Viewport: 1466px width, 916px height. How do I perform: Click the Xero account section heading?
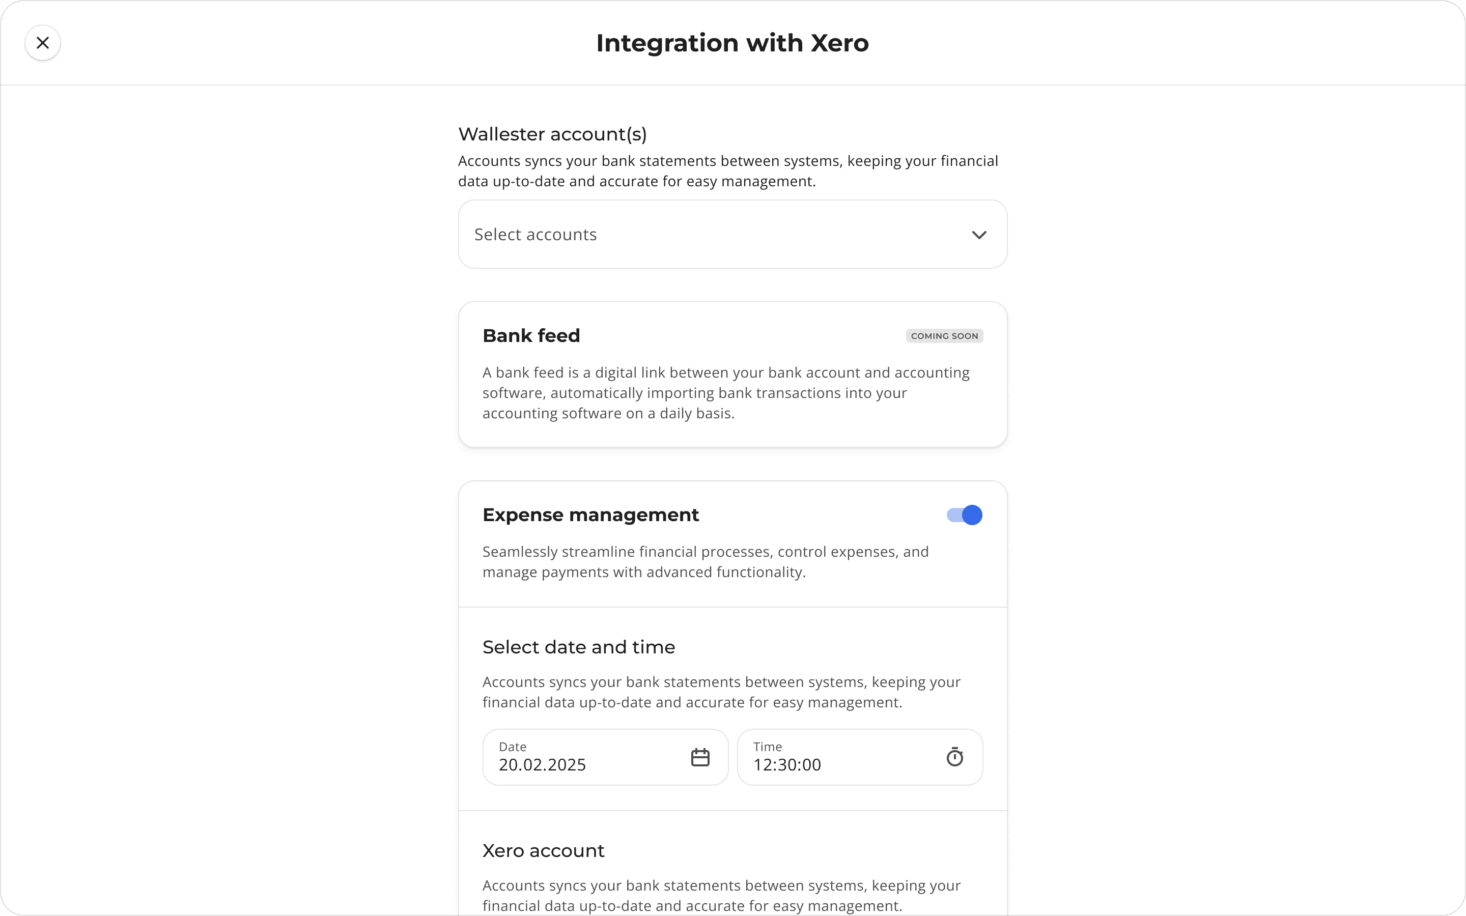pyautogui.click(x=543, y=851)
